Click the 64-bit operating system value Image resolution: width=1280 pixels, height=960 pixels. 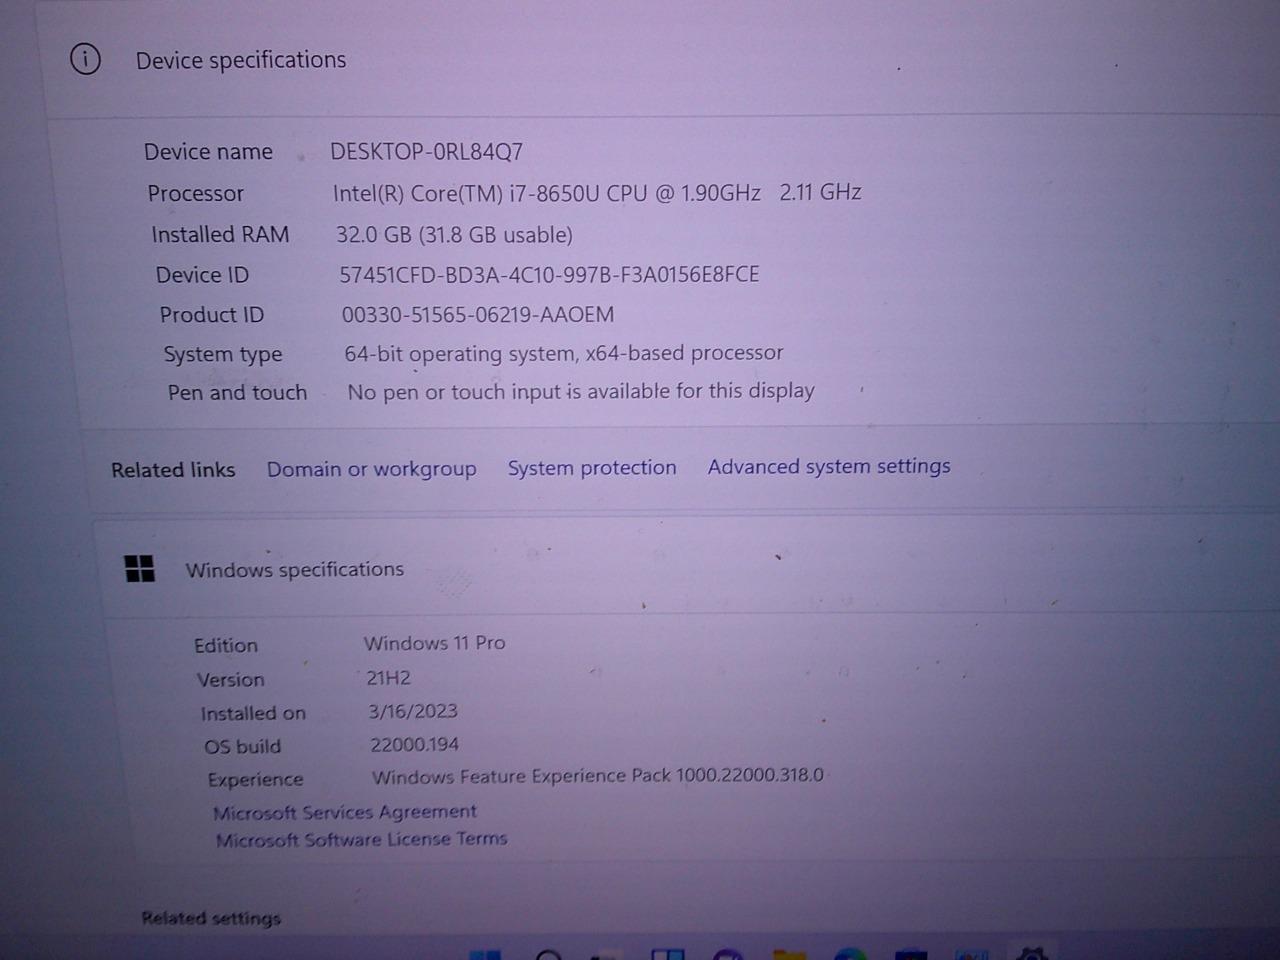coord(564,353)
